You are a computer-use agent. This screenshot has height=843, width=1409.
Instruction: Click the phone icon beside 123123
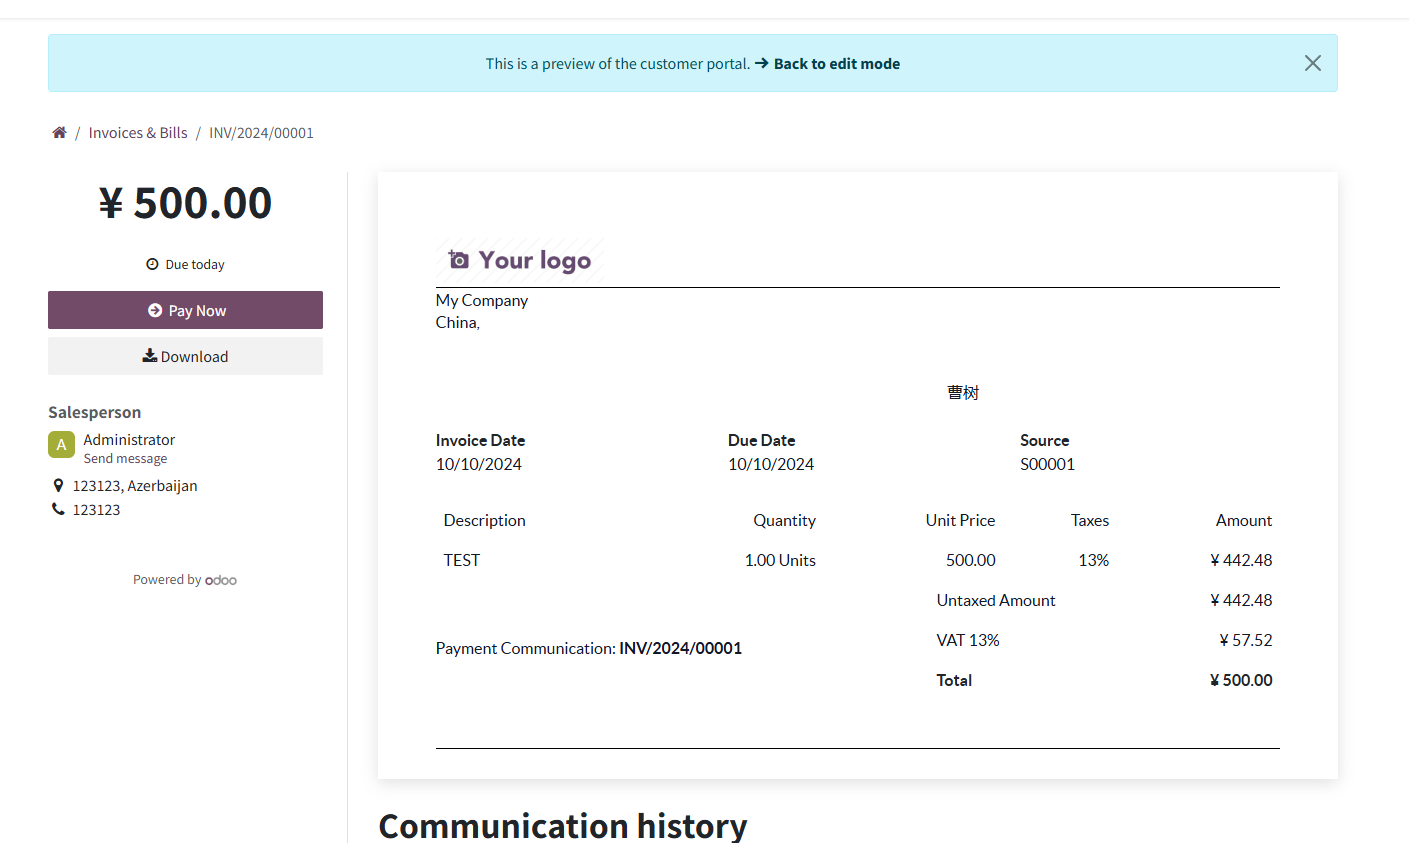pyautogui.click(x=58, y=509)
